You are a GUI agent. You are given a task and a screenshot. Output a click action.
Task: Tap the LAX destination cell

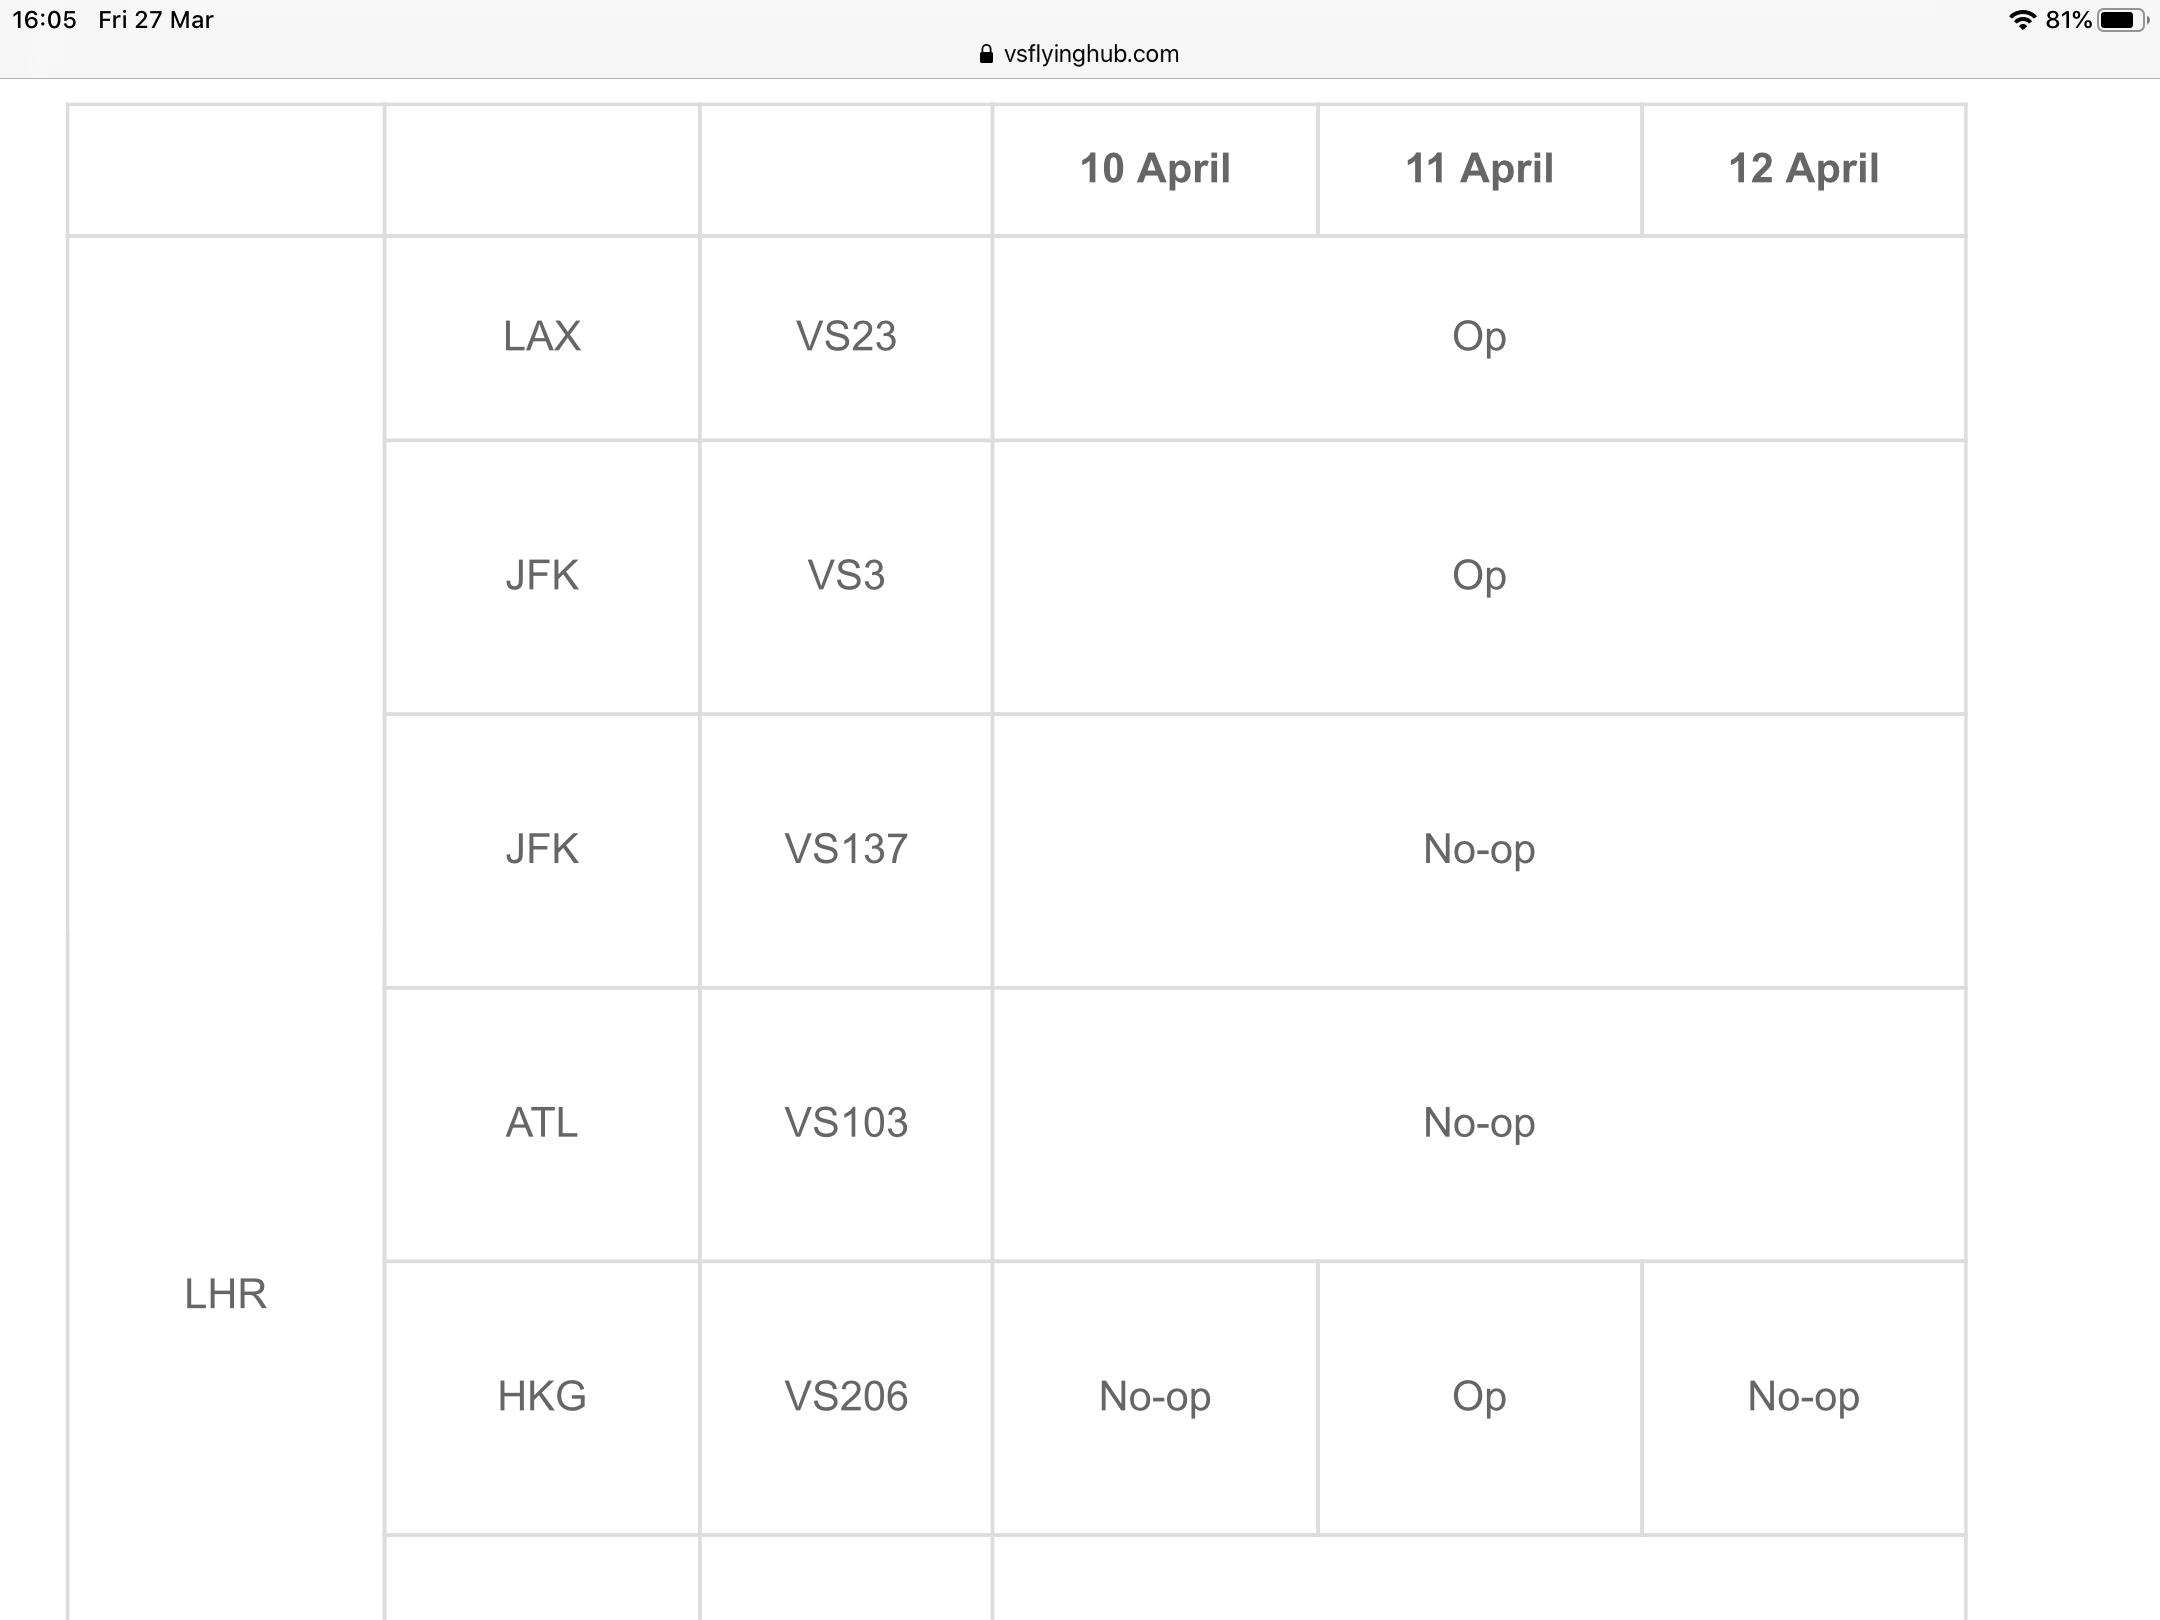[x=542, y=337]
